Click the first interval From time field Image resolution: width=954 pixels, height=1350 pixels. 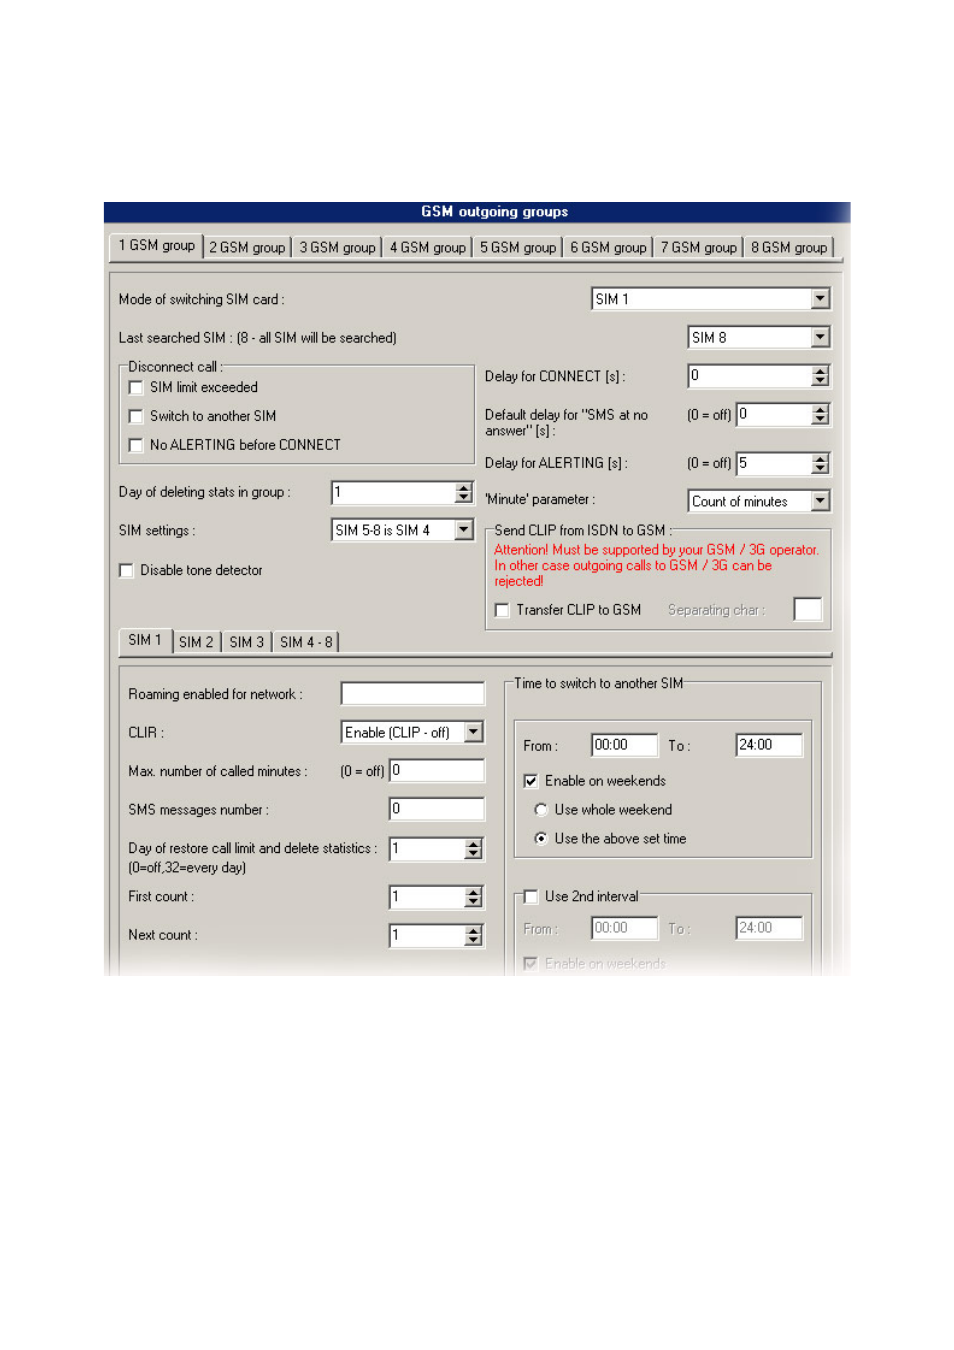click(x=625, y=745)
